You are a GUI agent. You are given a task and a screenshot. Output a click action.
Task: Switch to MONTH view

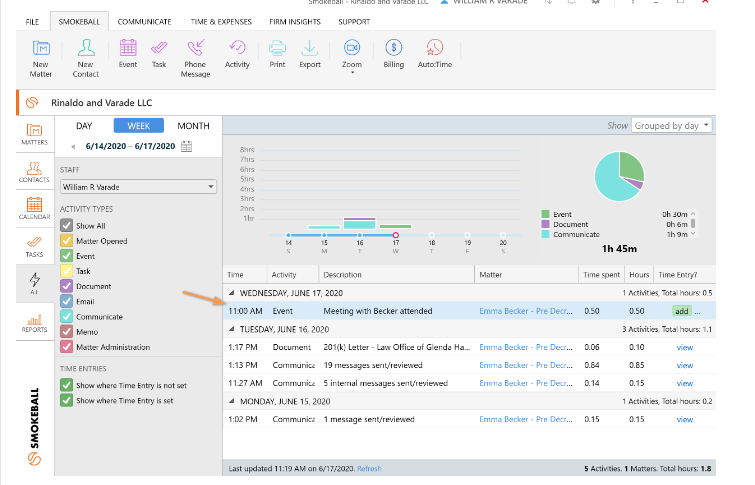point(193,126)
